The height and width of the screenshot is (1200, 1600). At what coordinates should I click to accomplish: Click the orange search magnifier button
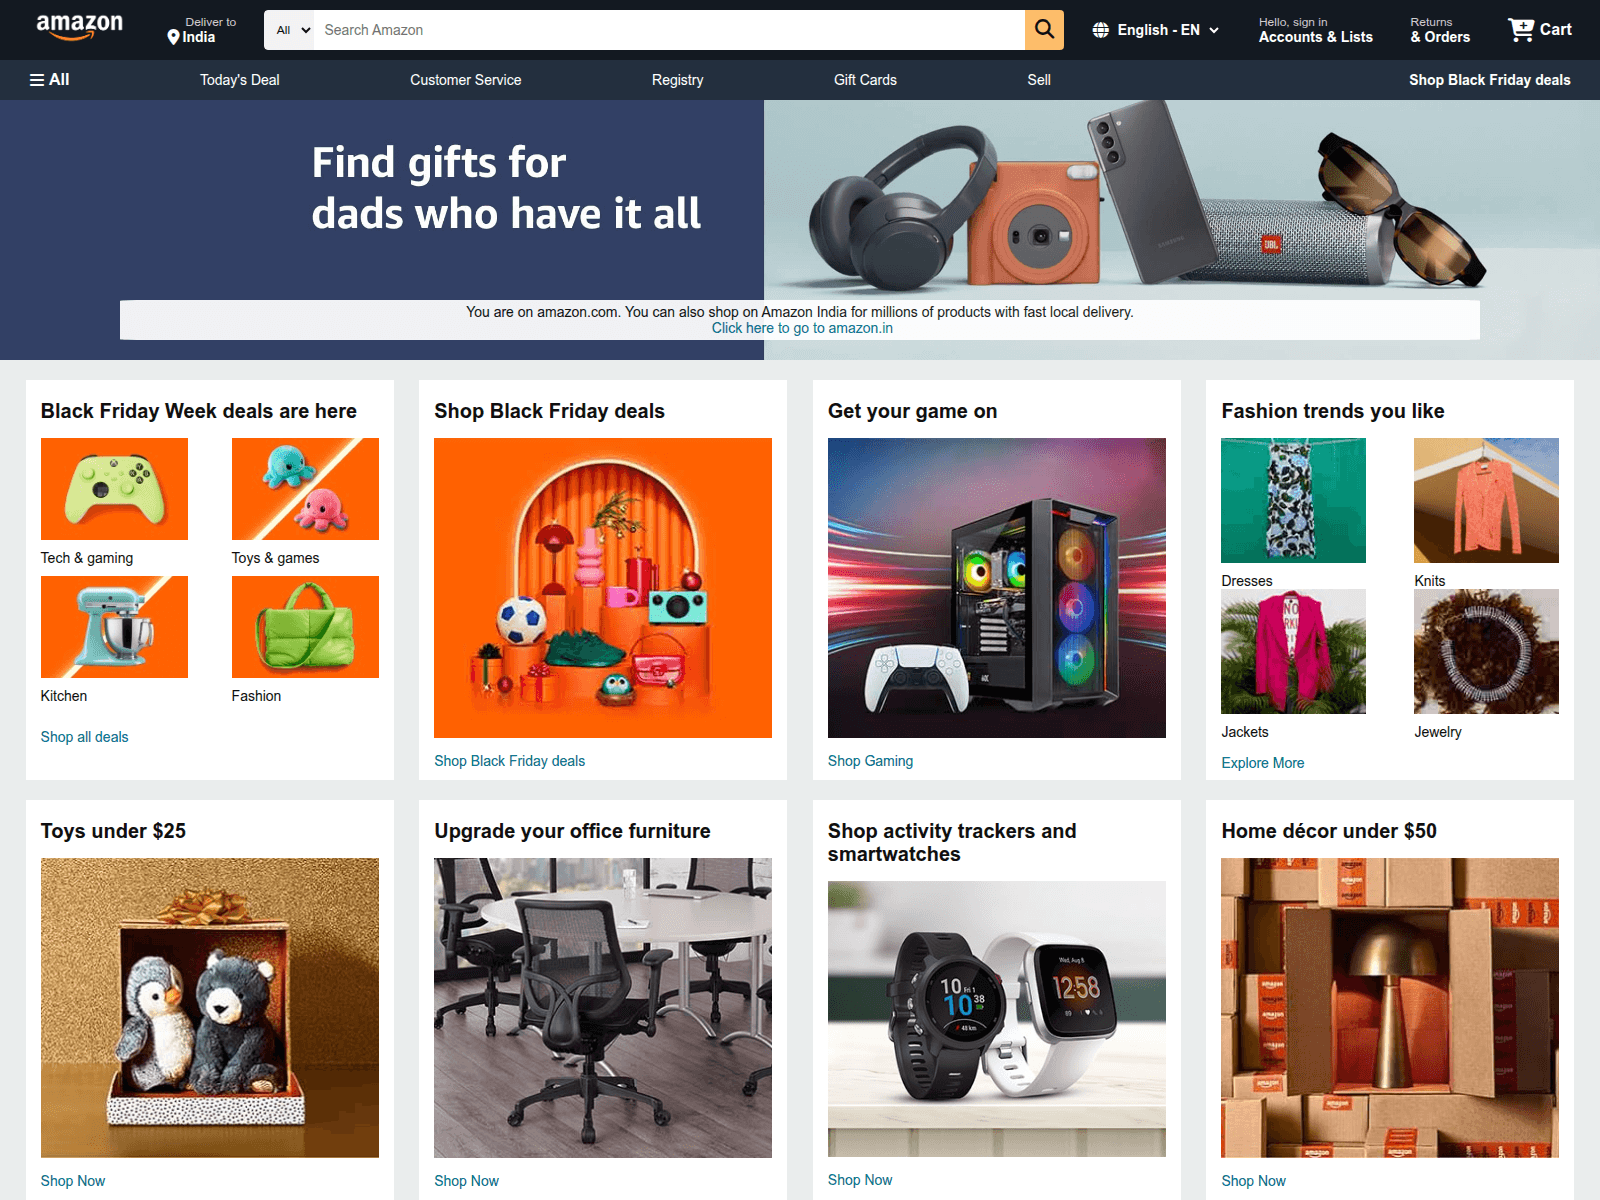1044,30
